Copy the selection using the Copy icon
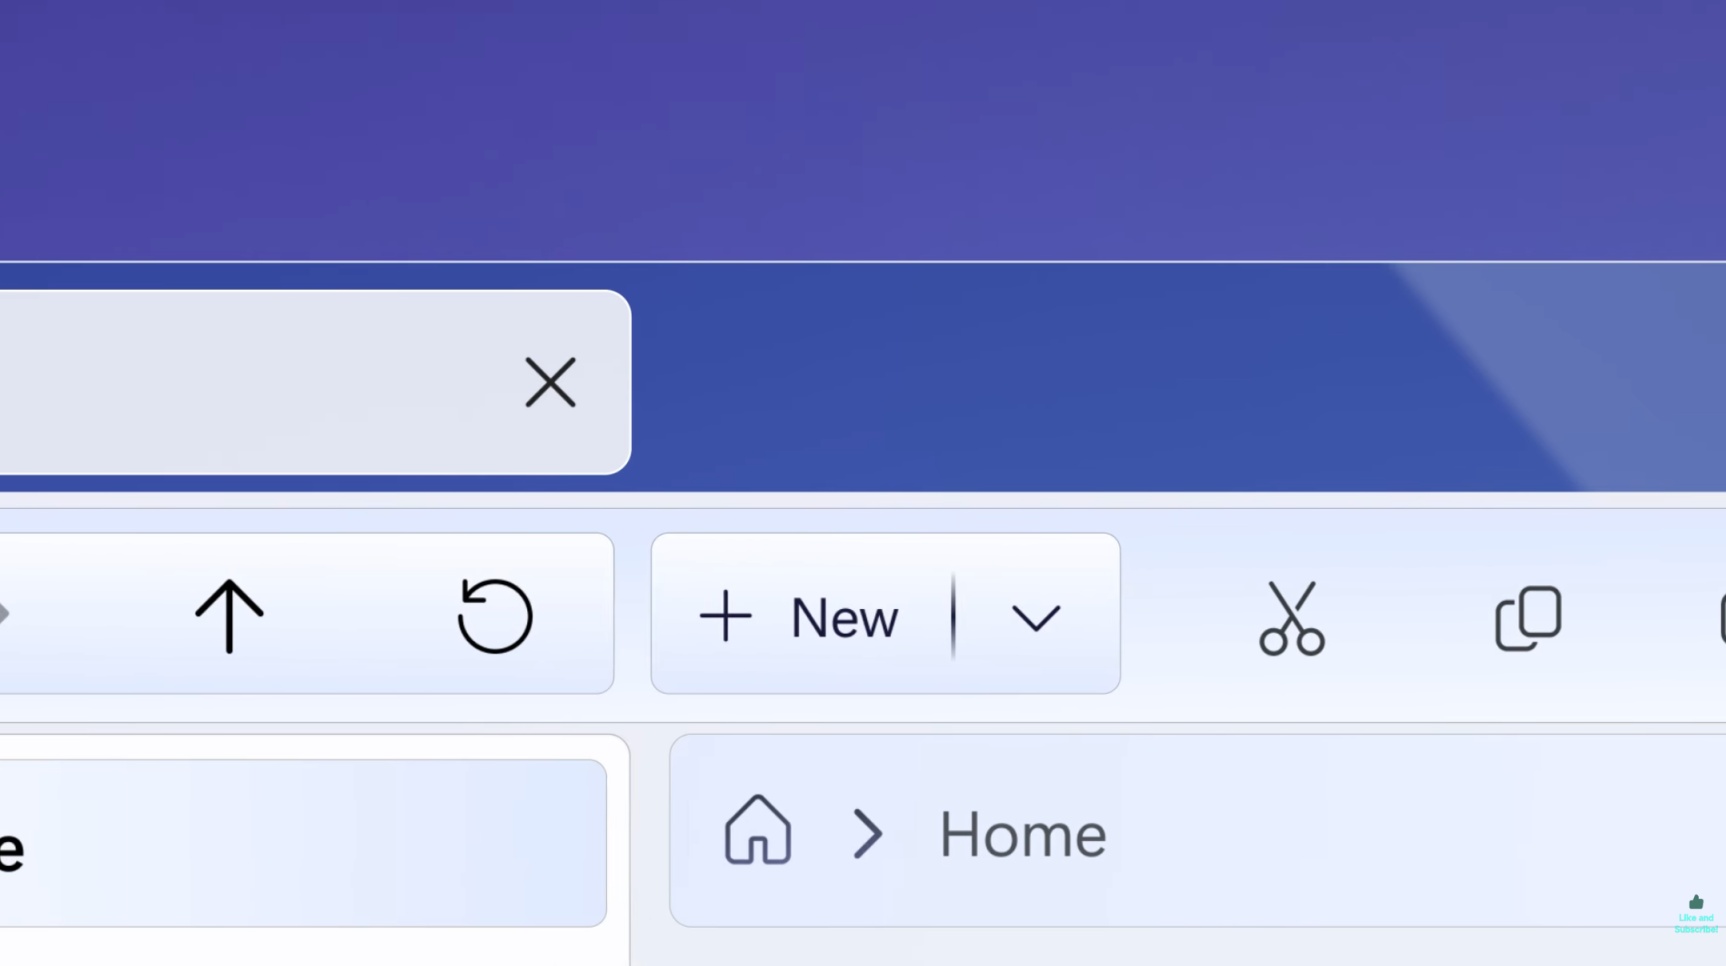 [1528, 618]
